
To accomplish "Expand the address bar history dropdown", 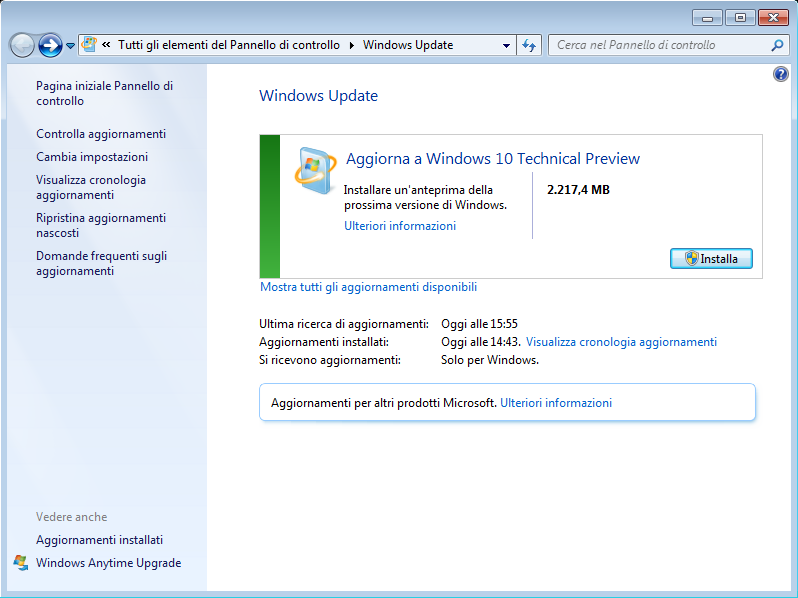I will click(x=505, y=45).
